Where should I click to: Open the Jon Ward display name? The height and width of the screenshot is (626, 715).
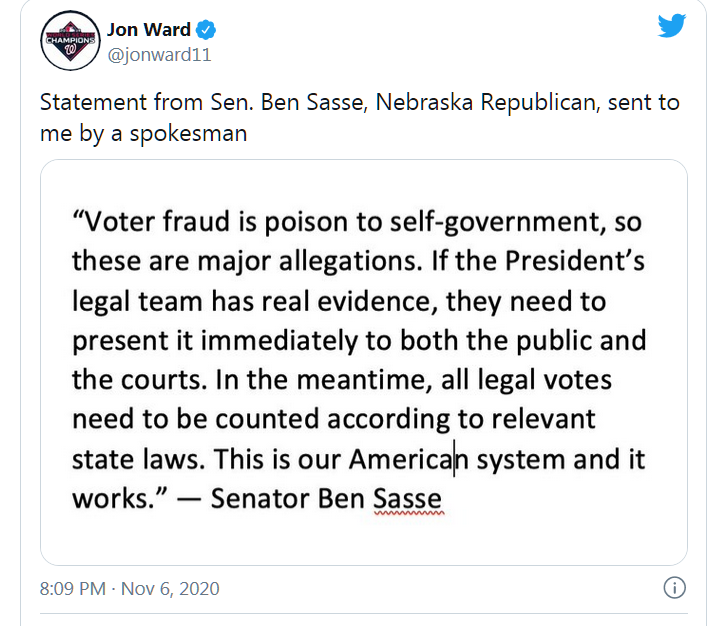pyautogui.click(x=150, y=29)
